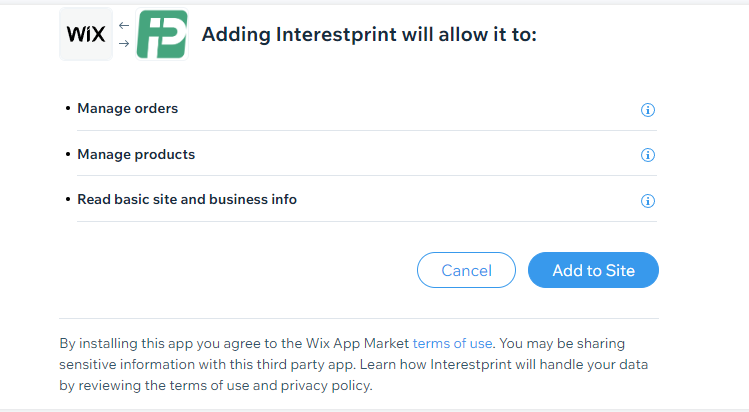The image size is (749, 412).
Task: Click Read basic site and business info
Action: 187,199
